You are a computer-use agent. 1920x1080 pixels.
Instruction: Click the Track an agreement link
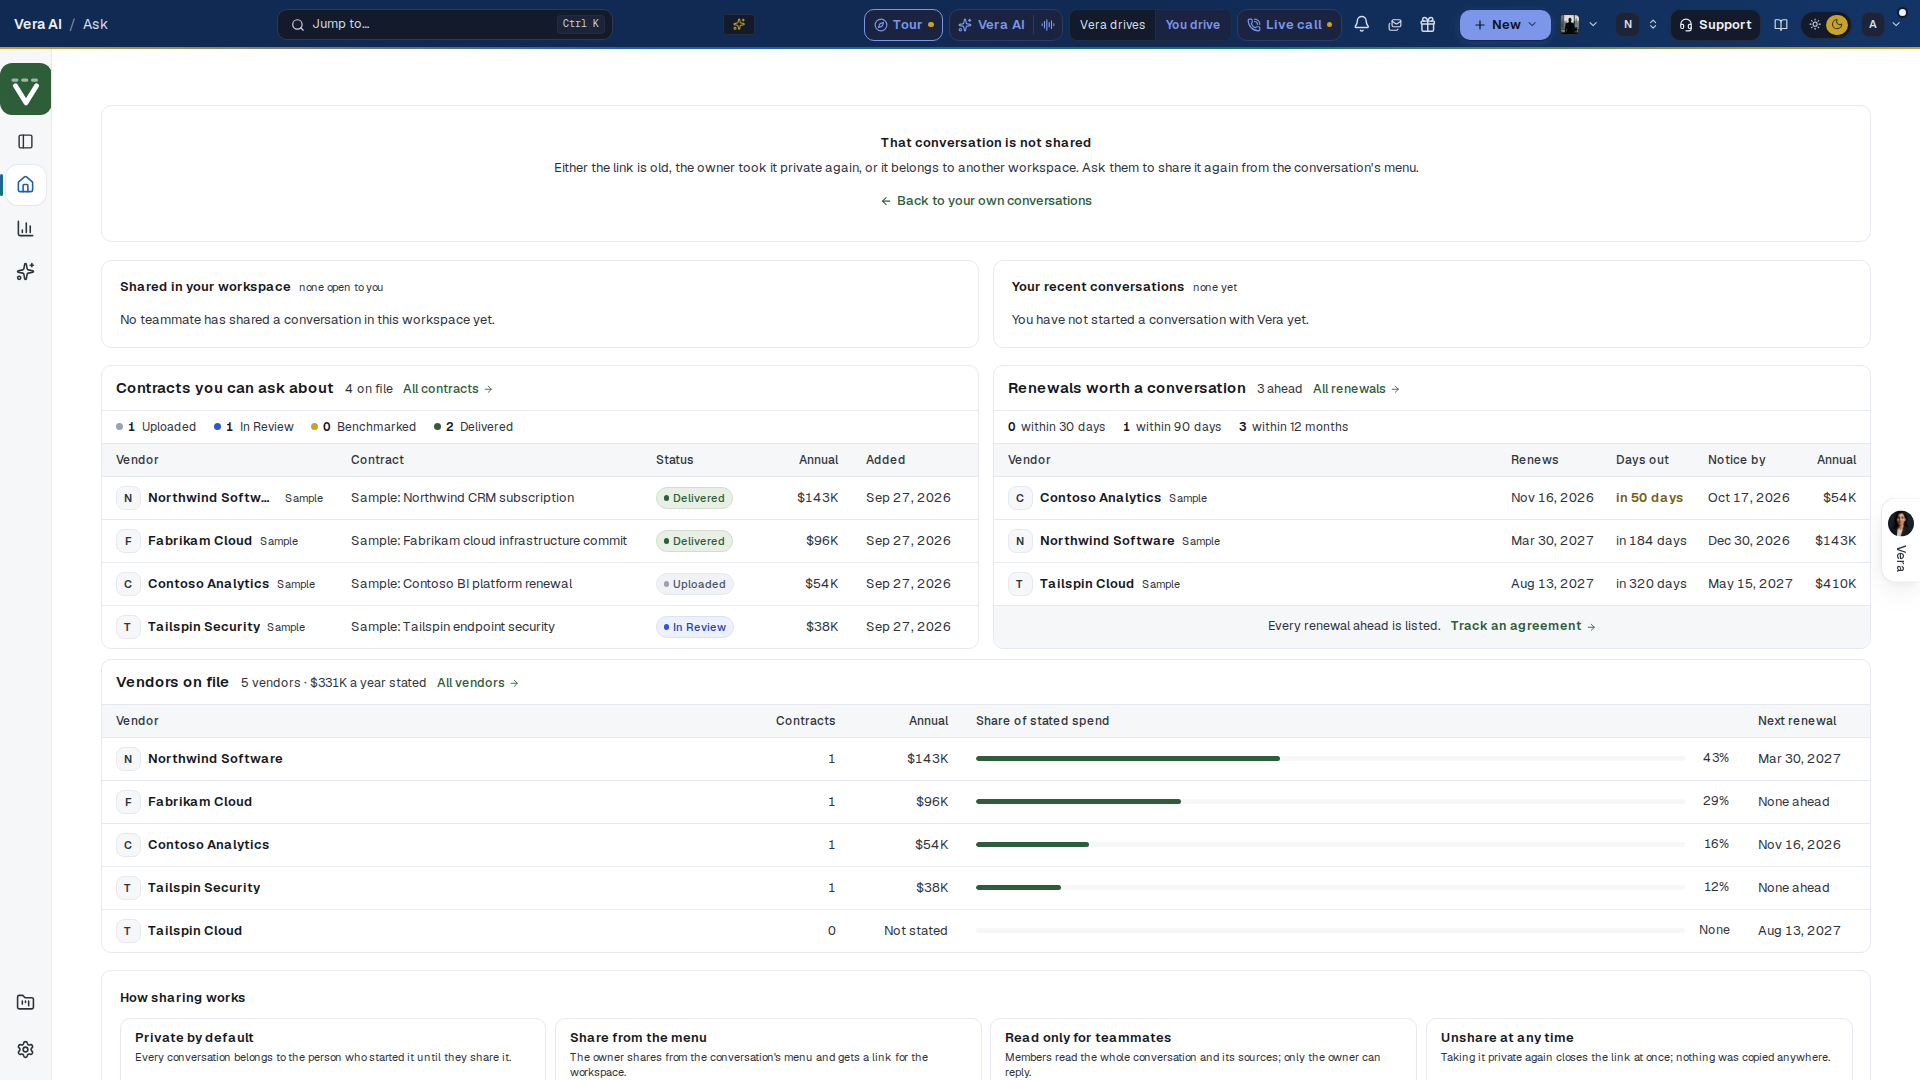(x=1523, y=626)
